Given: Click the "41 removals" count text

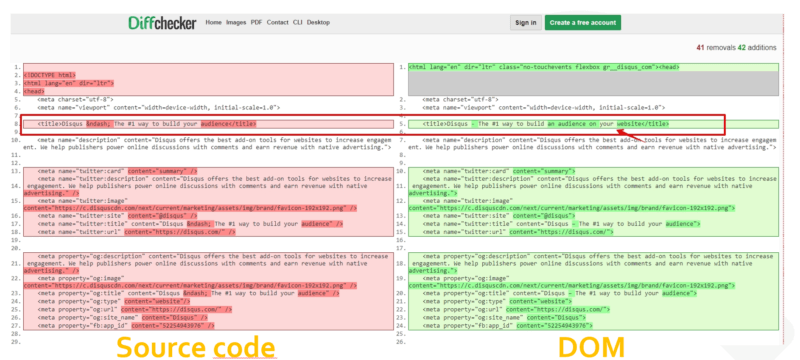Looking at the screenshot, I should (x=716, y=47).
